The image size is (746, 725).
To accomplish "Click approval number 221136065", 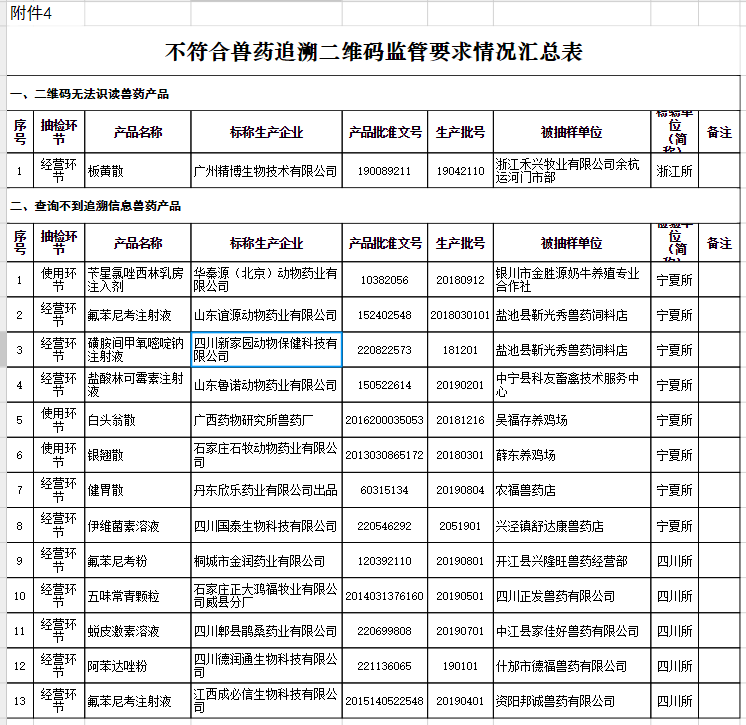I will pyautogui.click(x=384, y=666).
